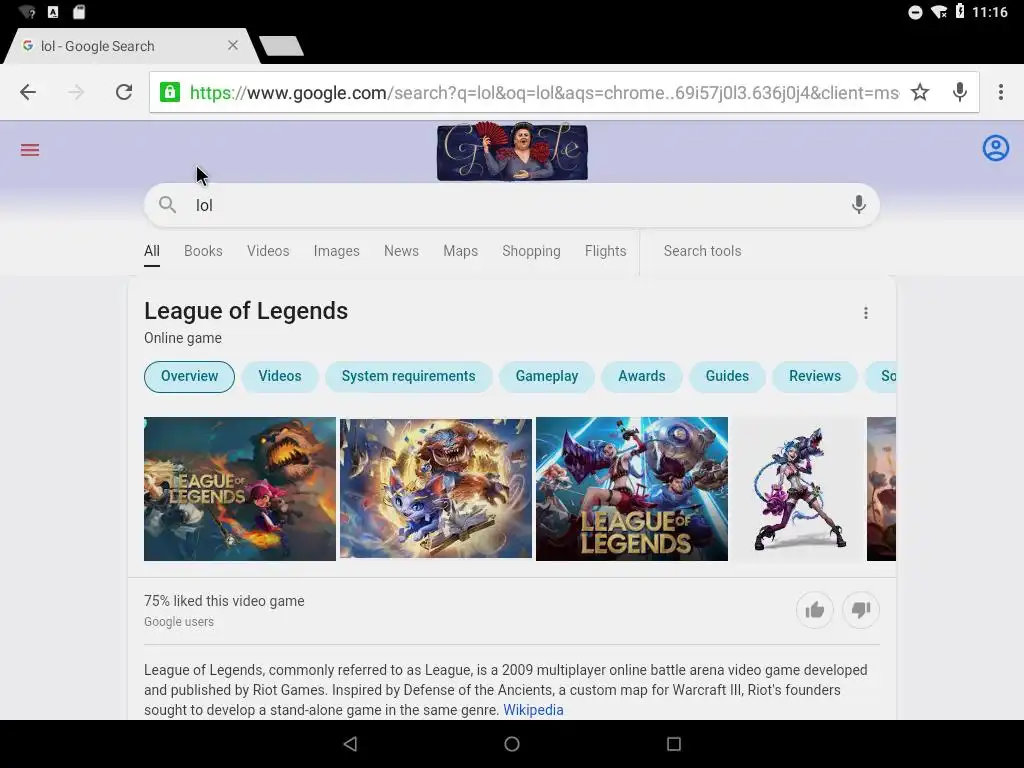Screen dimensions: 1024x768
Task: Select the Gameplay chip
Action: [547, 377]
